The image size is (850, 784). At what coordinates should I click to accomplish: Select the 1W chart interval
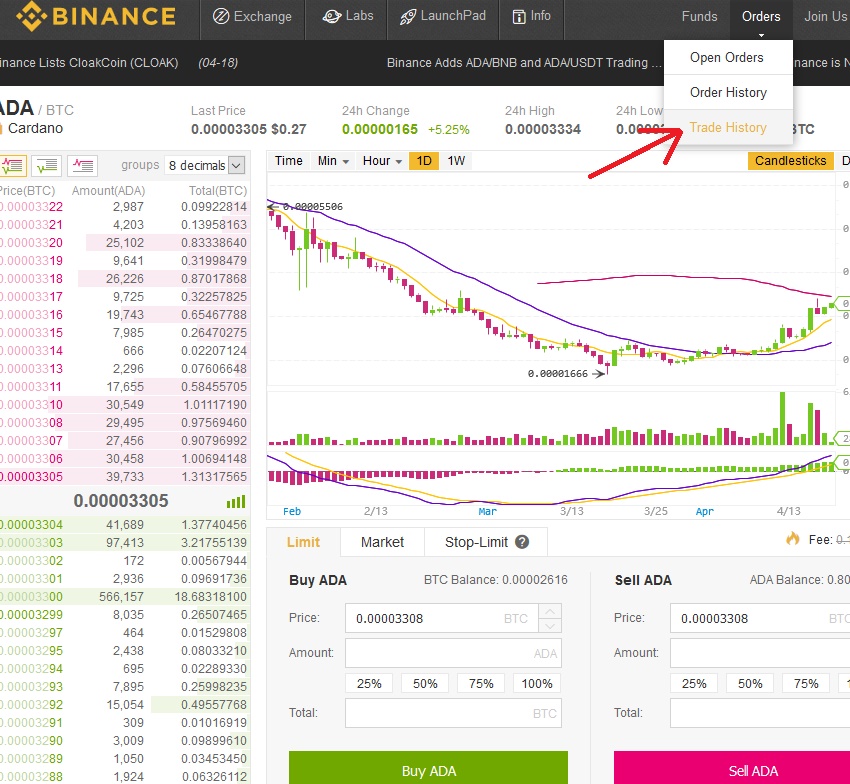pos(456,161)
